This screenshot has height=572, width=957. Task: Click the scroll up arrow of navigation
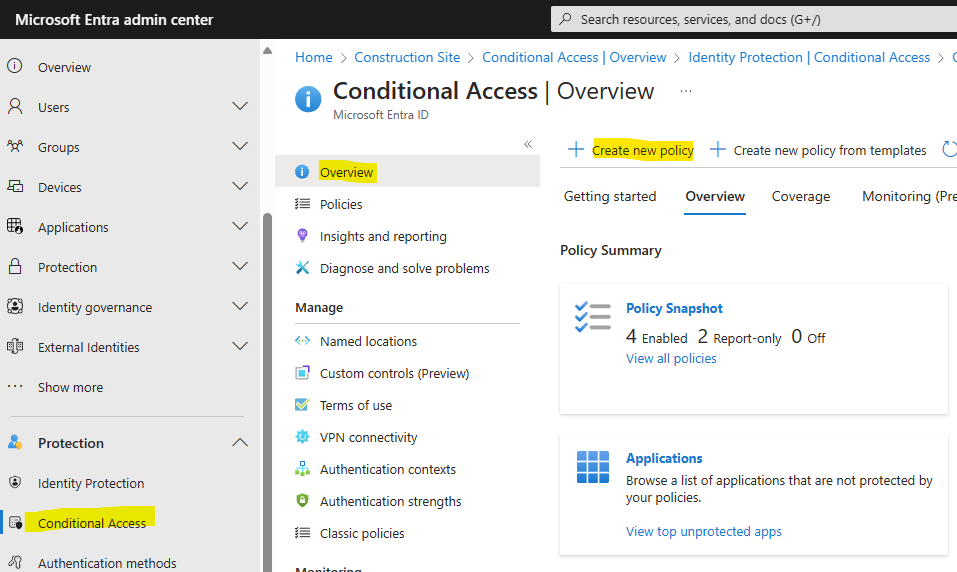(x=267, y=51)
